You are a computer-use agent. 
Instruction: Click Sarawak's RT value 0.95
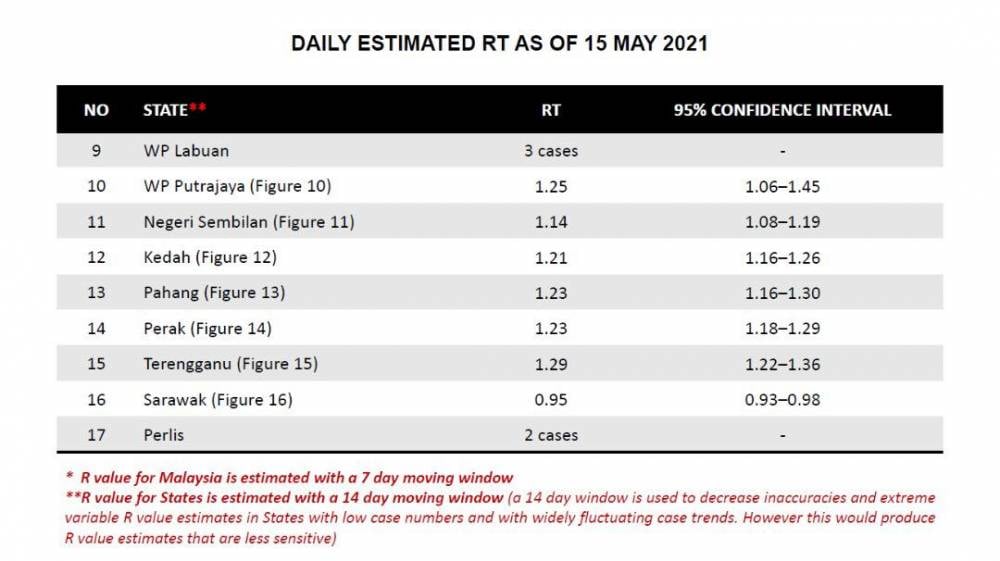[x=551, y=400]
